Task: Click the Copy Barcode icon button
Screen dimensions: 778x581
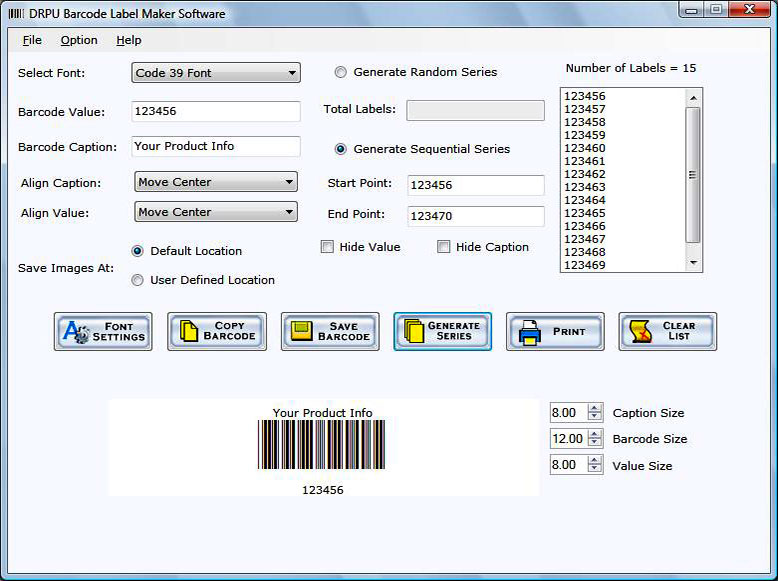Action: click(217, 332)
